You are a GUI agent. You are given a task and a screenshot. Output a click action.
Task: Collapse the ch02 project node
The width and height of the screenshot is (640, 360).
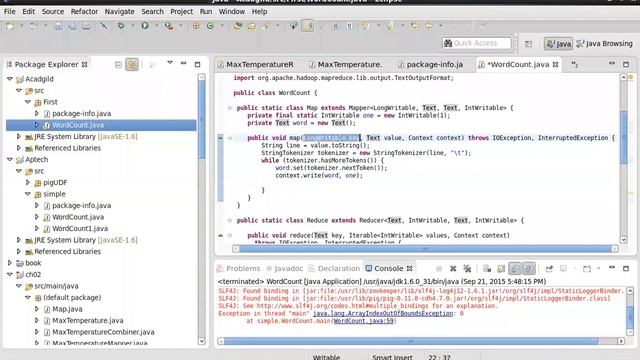[10, 274]
